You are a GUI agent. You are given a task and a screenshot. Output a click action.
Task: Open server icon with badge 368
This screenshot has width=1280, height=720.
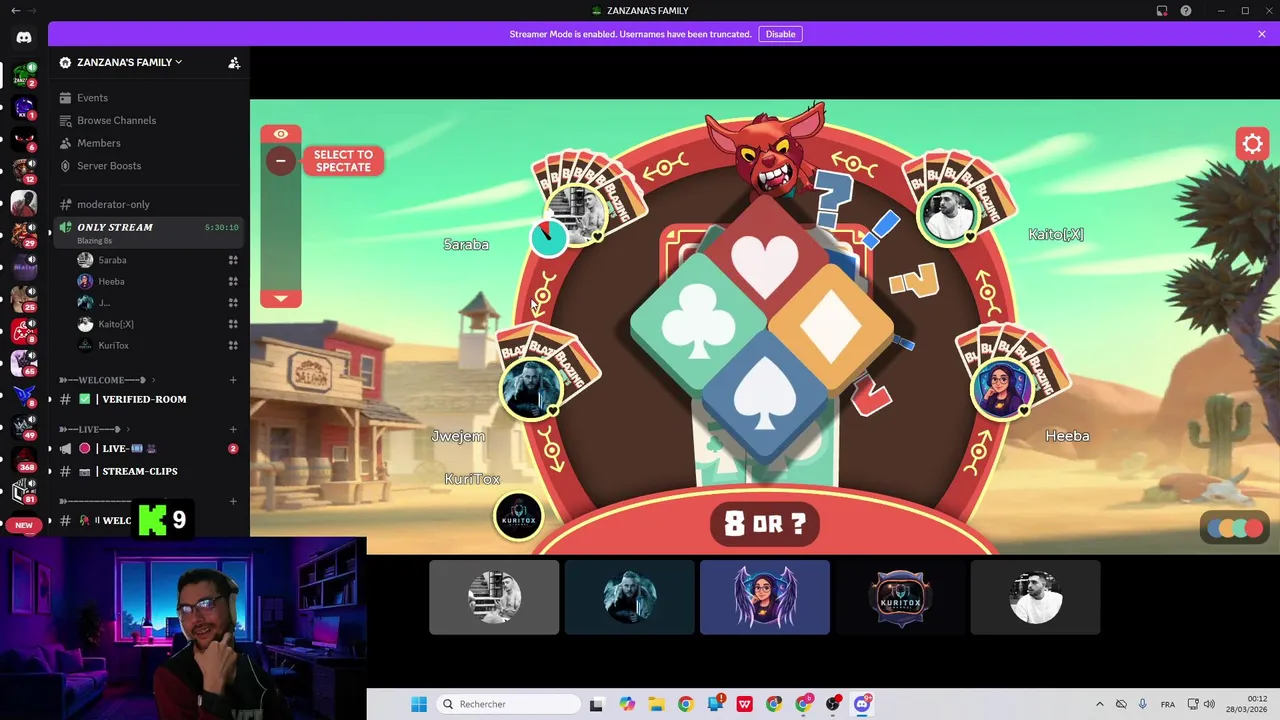[x=24, y=459]
